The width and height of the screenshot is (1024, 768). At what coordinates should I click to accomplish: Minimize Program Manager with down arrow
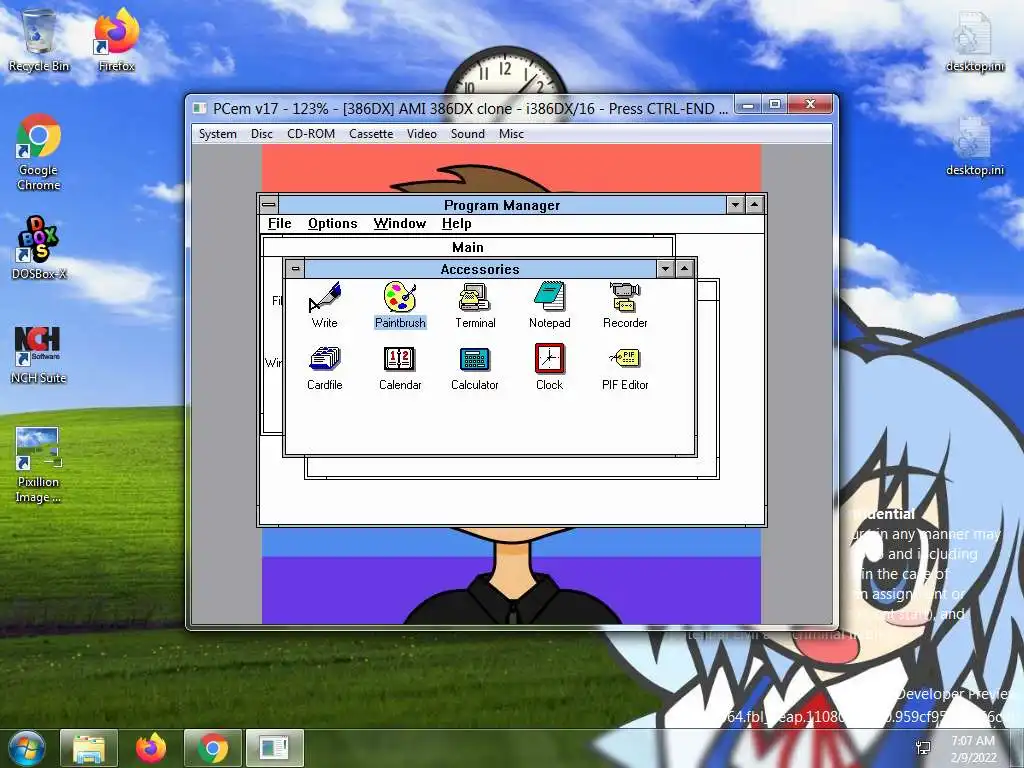tap(735, 205)
